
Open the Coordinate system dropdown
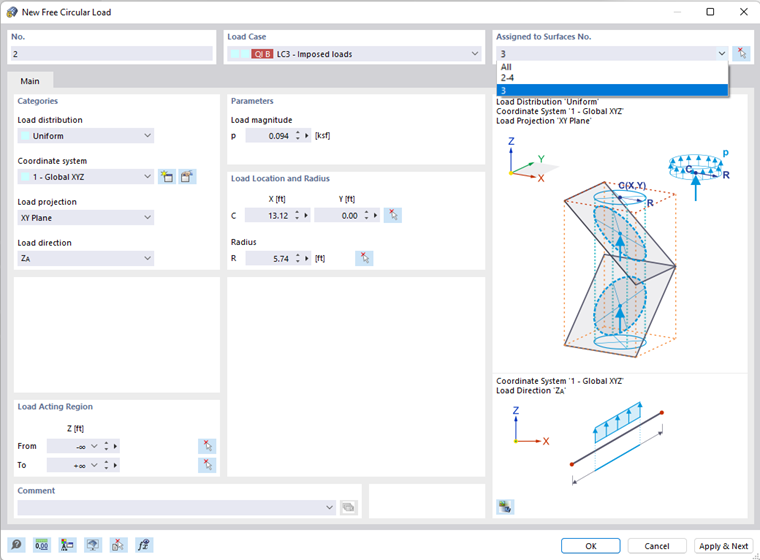pyautogui.click(x=147, y=176)
